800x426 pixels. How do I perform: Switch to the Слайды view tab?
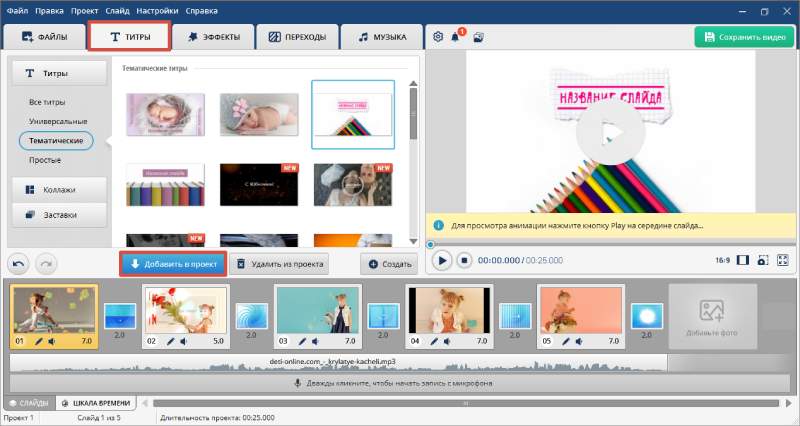tap(29, 403)
